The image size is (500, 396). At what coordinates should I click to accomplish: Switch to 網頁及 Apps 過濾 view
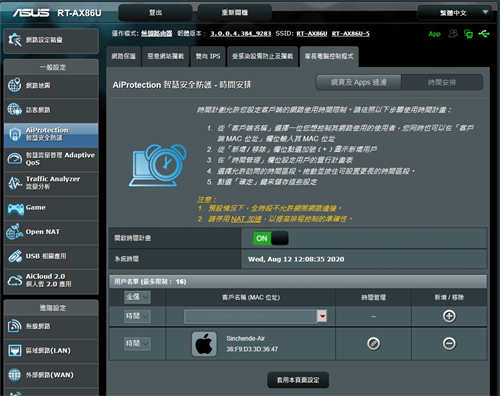pyautogui.click(x=359, y=82)
